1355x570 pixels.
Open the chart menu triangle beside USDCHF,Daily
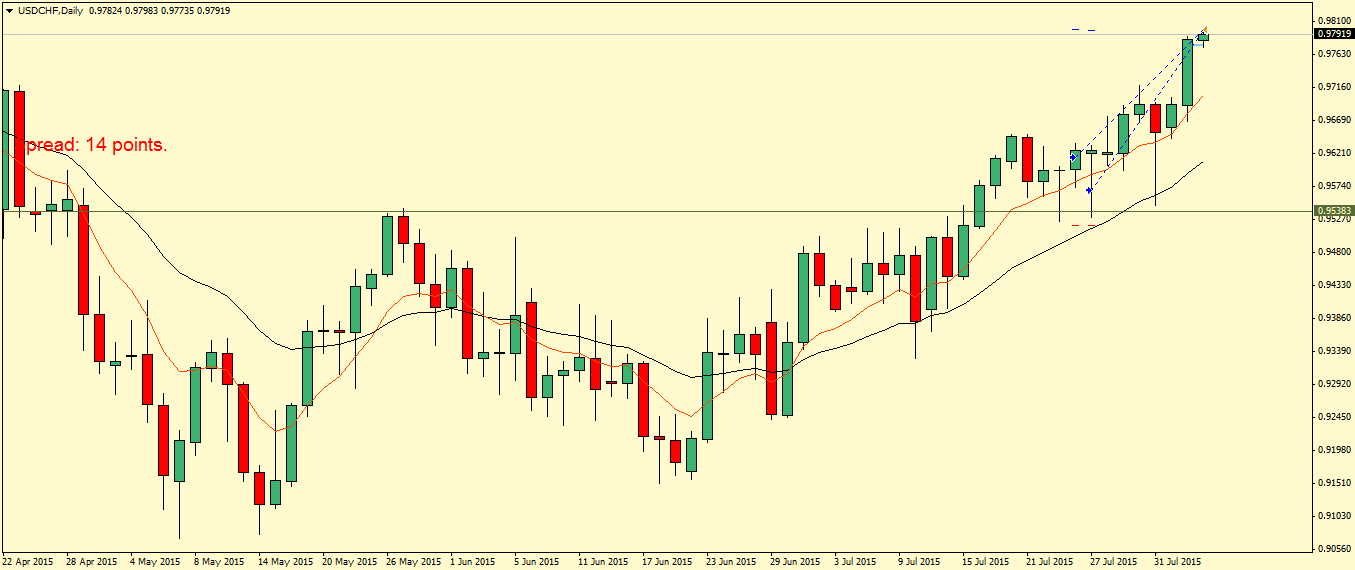pos(9,9)
